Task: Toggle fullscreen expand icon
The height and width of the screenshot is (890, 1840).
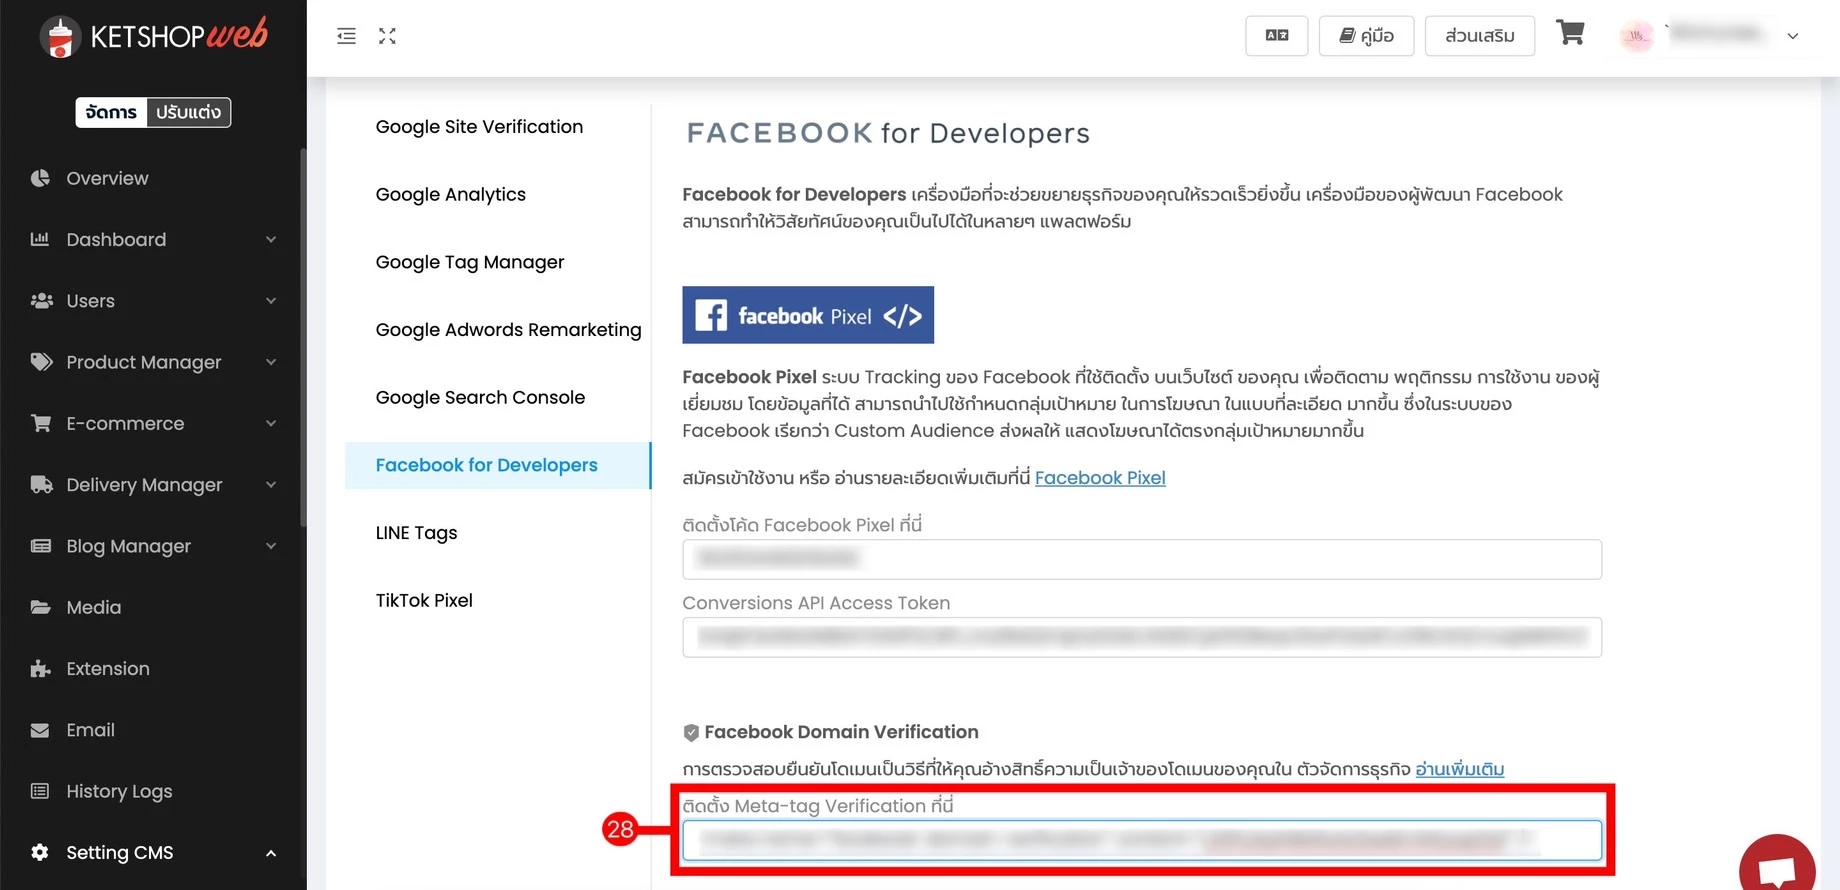Action: click(x=387, y=36)
